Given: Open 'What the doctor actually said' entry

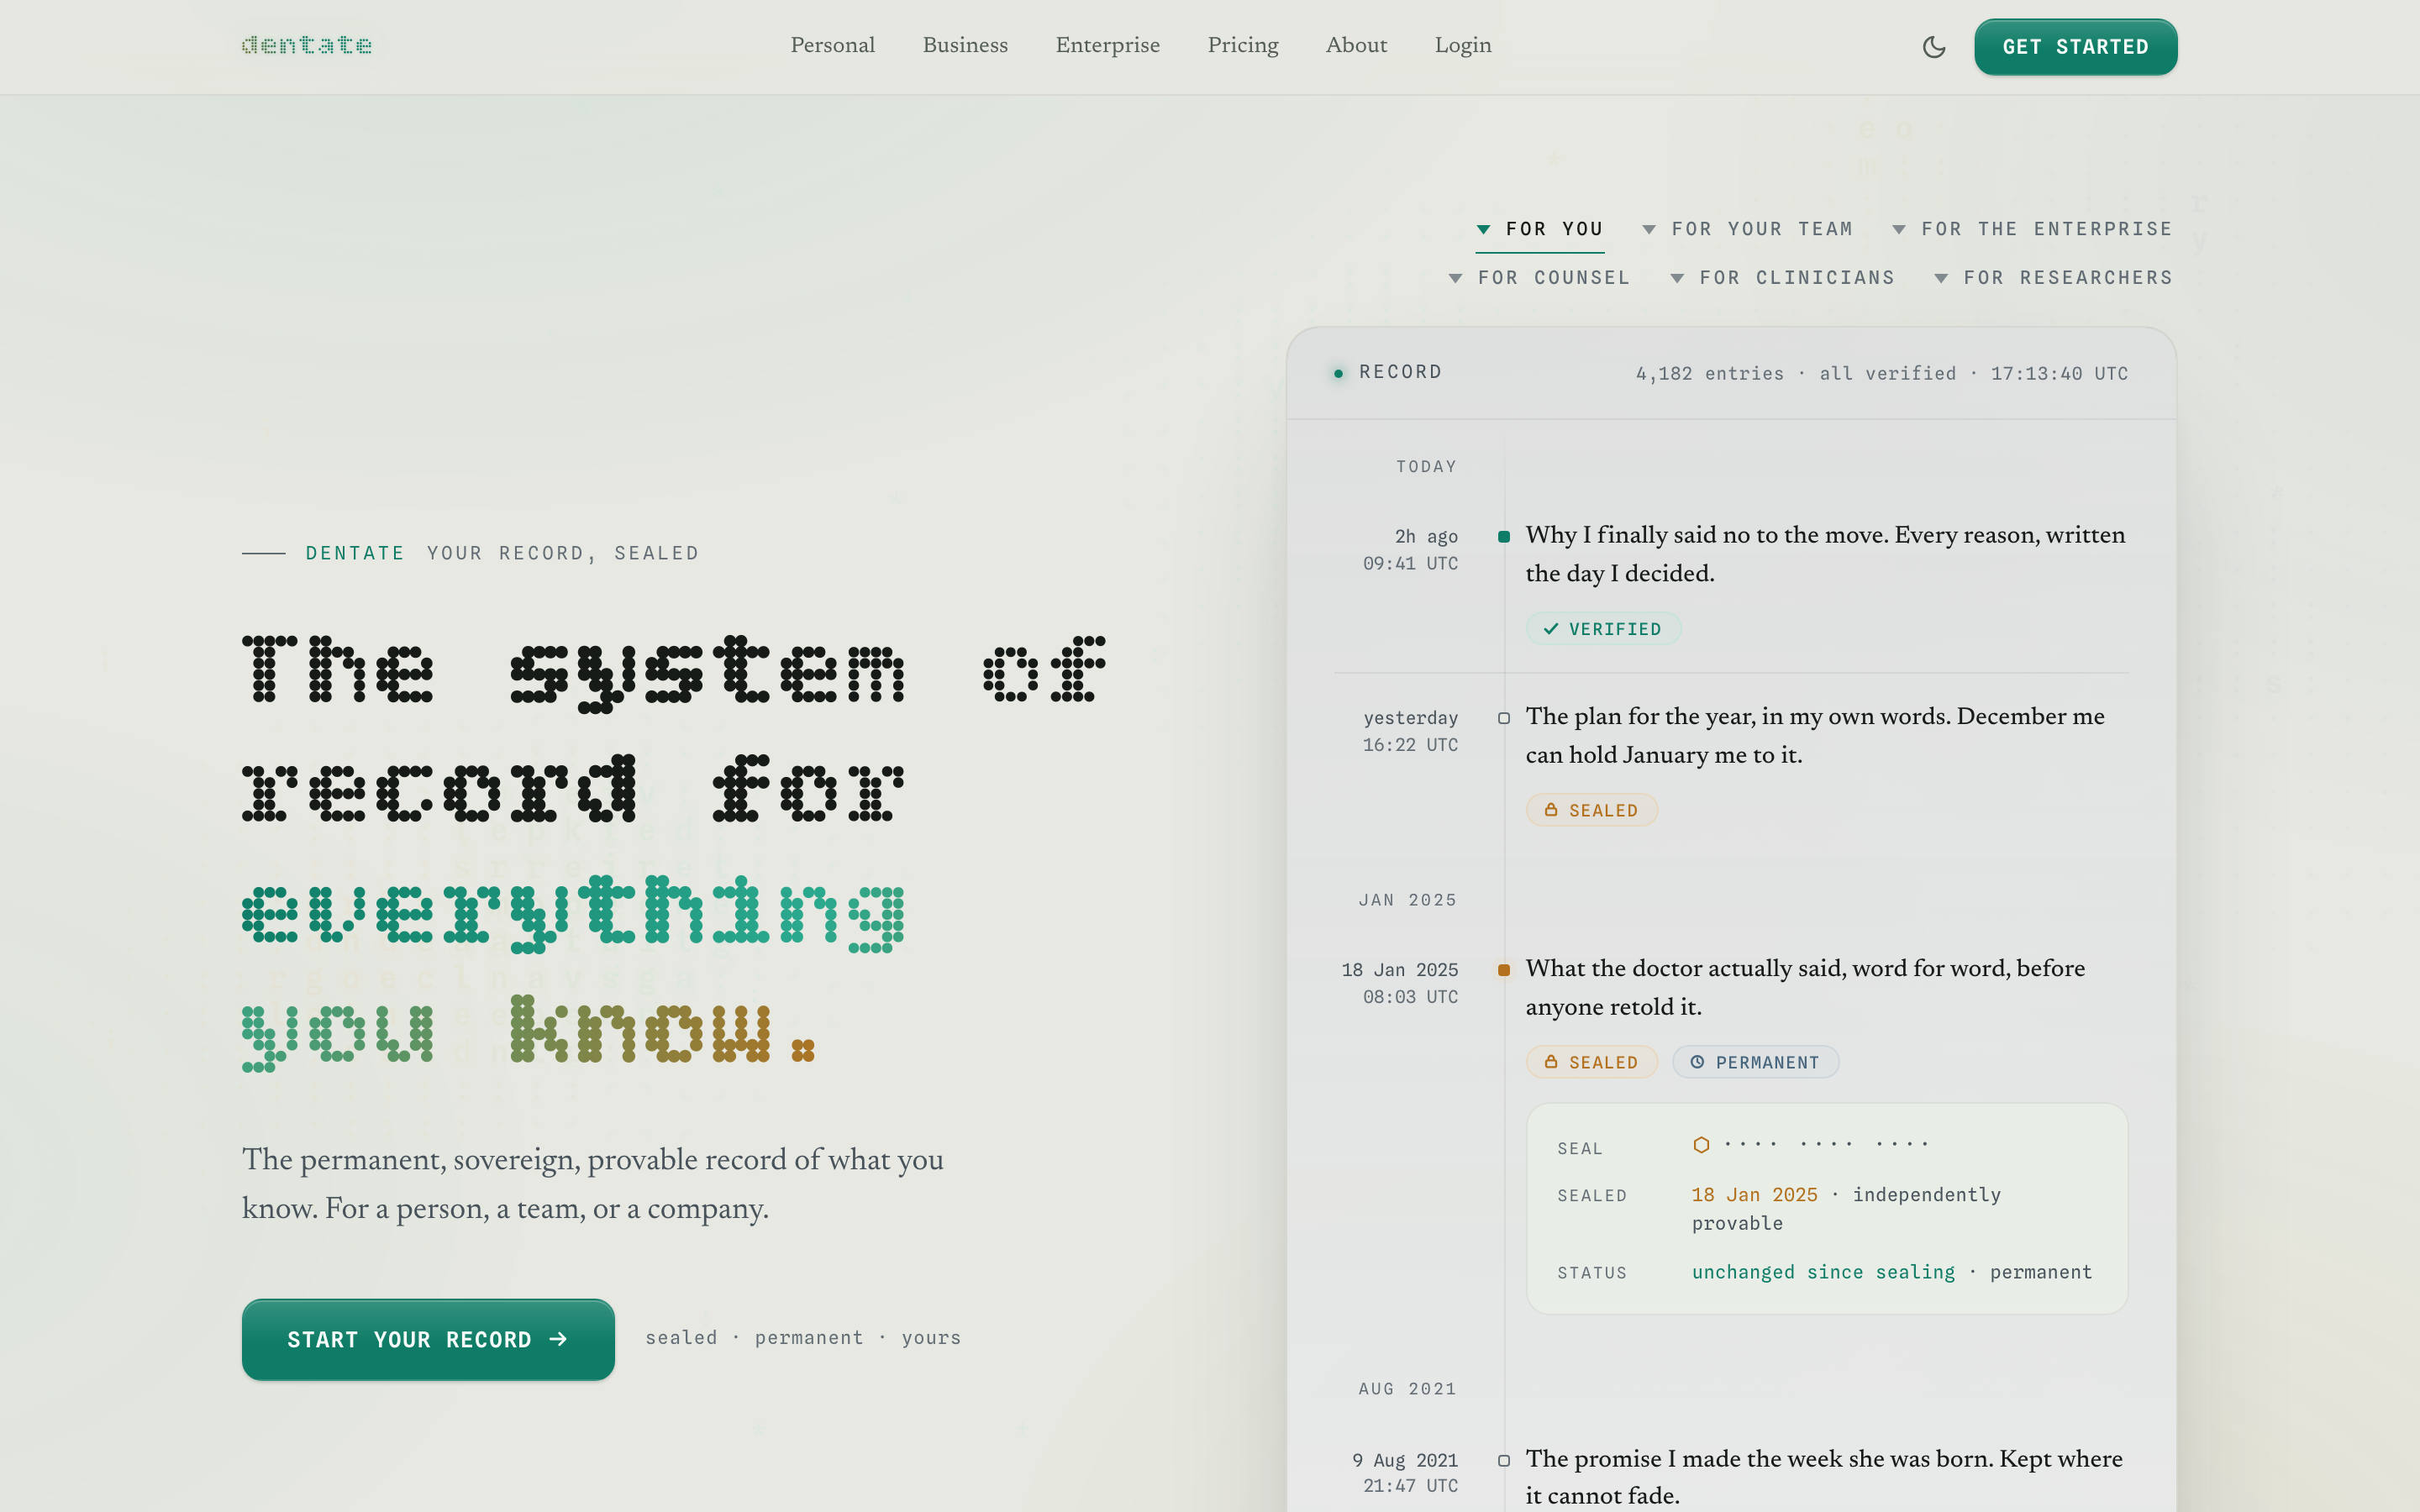Looking at the screenshot, I should [x=1805, y=987].
